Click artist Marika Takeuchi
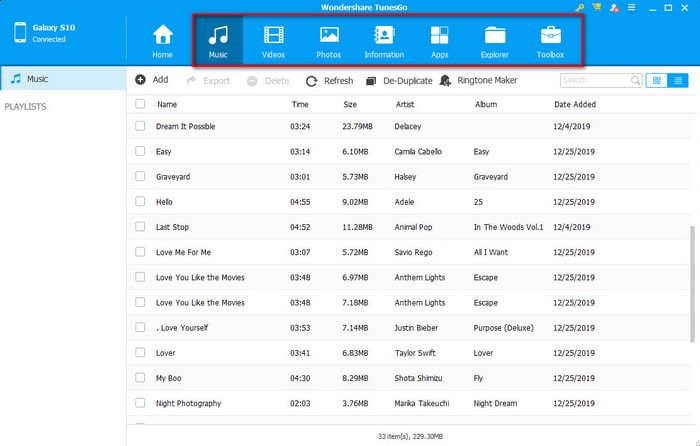Viewport: 700px width, 446px height. tap(422, 403)
